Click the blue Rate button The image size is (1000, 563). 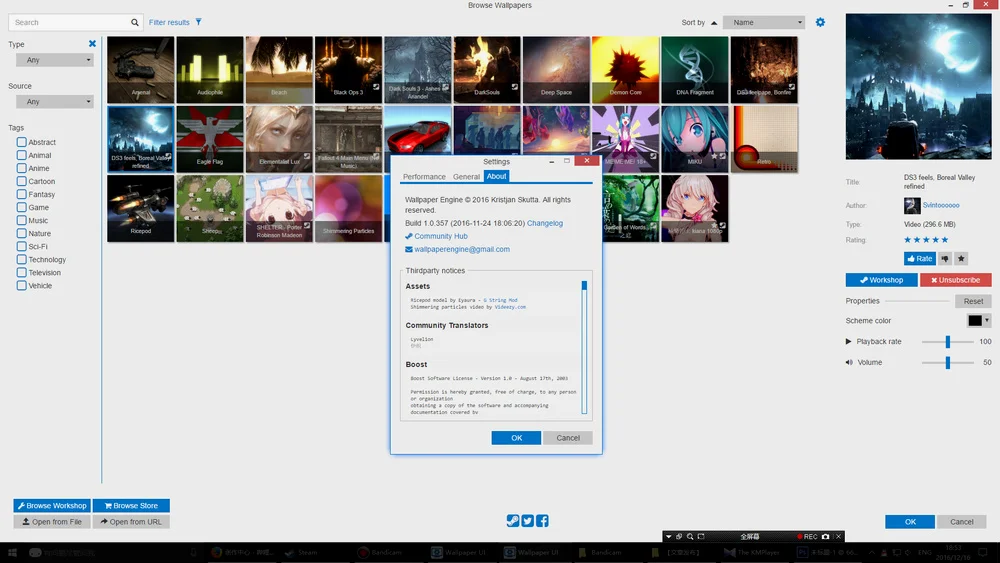[920, 258]
